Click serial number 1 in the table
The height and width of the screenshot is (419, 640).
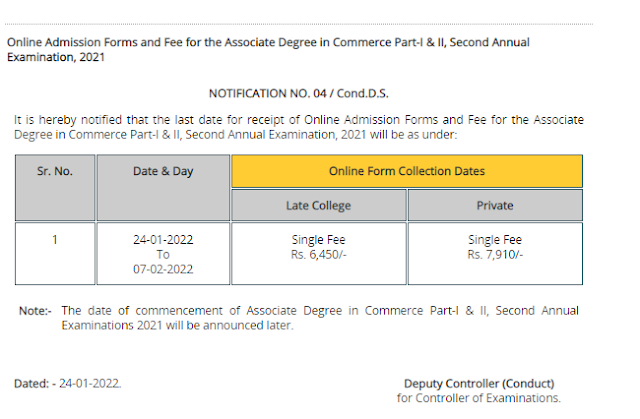[x=55, y=240]
